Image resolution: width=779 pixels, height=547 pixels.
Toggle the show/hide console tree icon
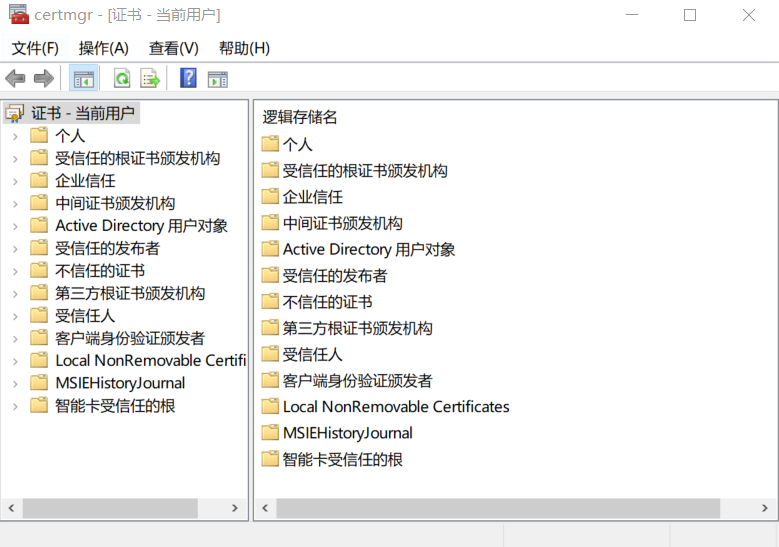tap(83, 78)
